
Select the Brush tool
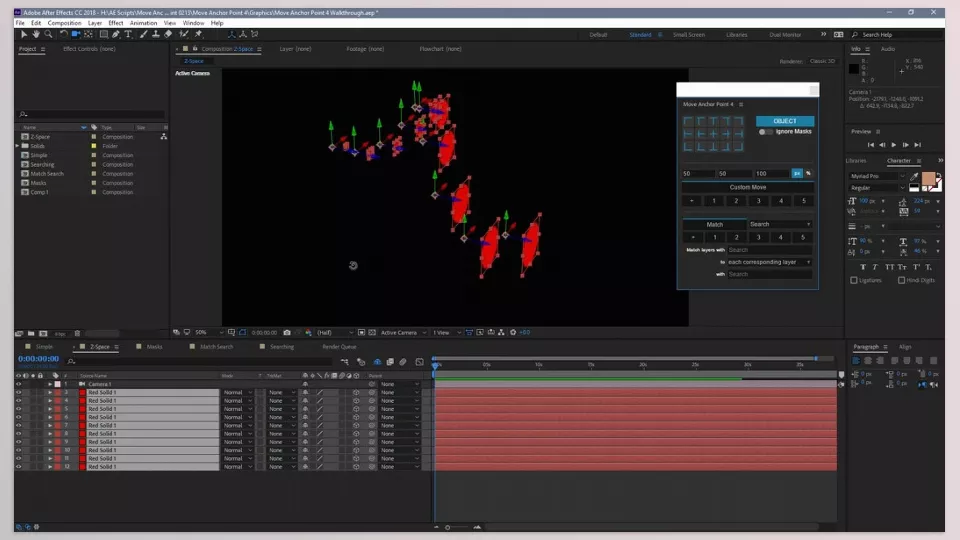143,34
